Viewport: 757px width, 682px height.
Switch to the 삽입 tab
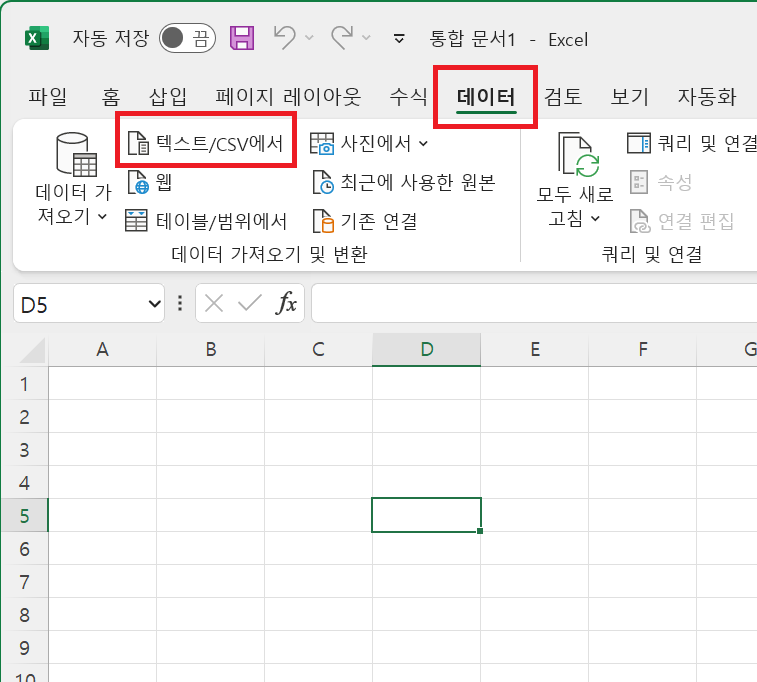pyautogui.click(x=168, y=97)
